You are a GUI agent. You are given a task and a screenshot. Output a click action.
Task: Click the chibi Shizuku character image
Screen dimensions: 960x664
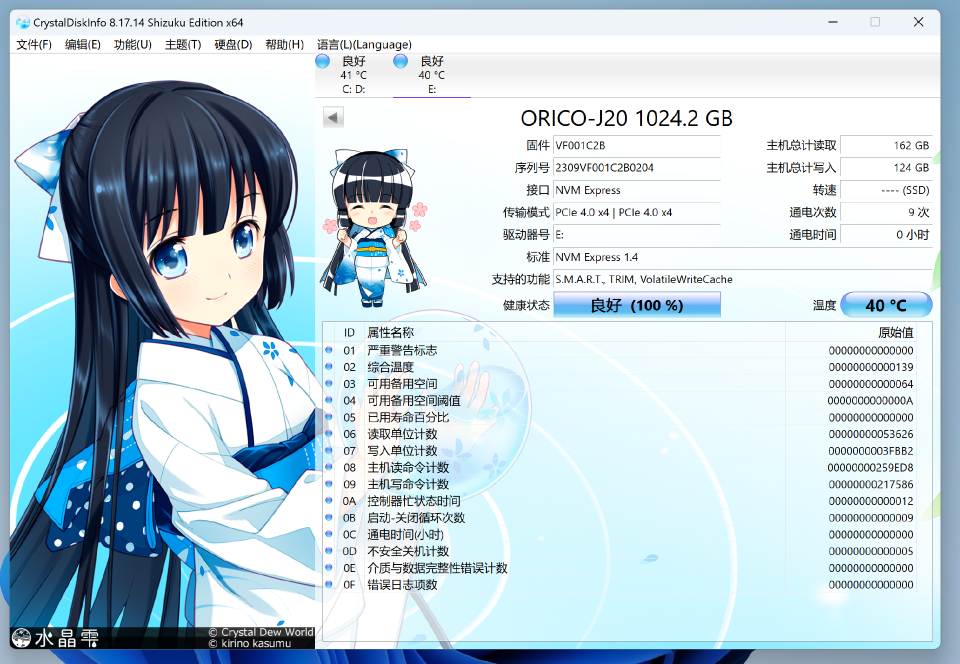click(x=373, y=228)
